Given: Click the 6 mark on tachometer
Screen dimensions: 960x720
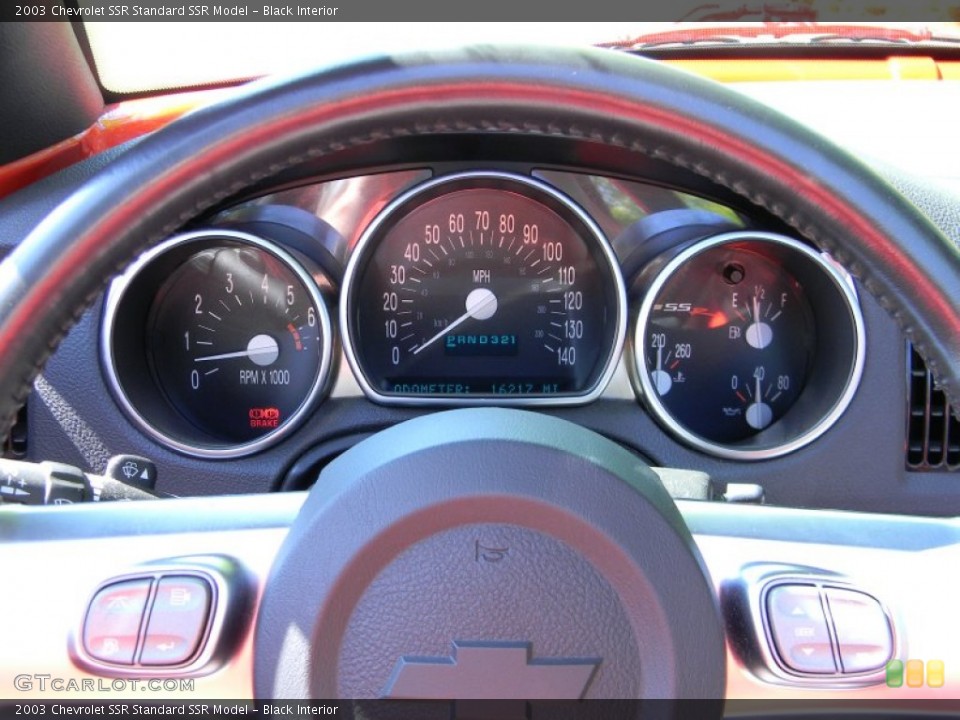Looking at the screenshot, I should pos(311,317).
